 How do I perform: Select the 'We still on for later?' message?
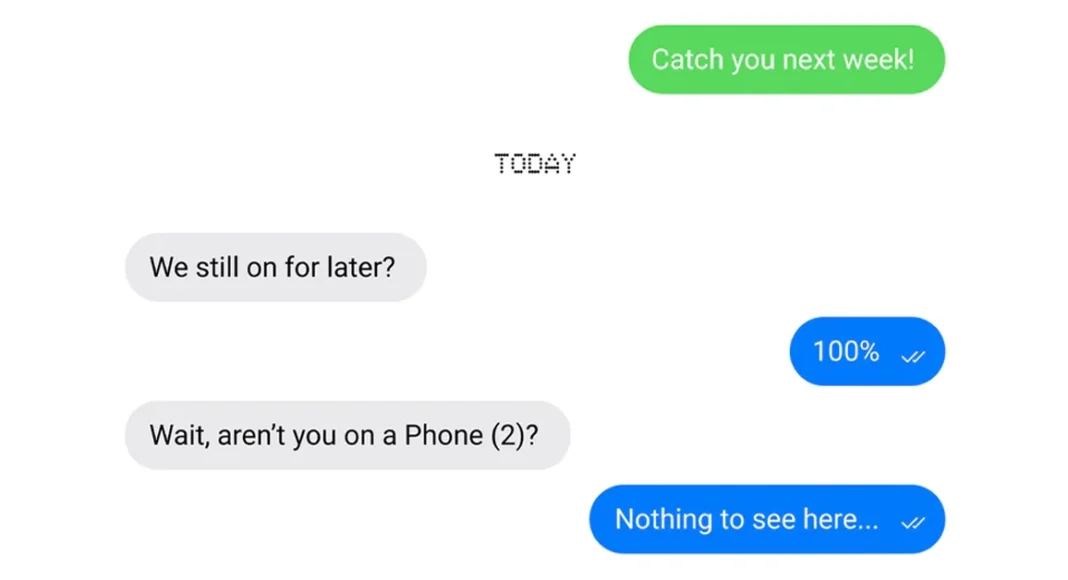(276, 267)
